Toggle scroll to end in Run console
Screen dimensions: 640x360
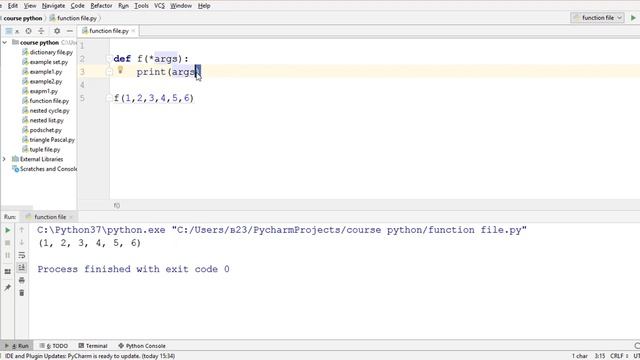(x=22, y=267)
